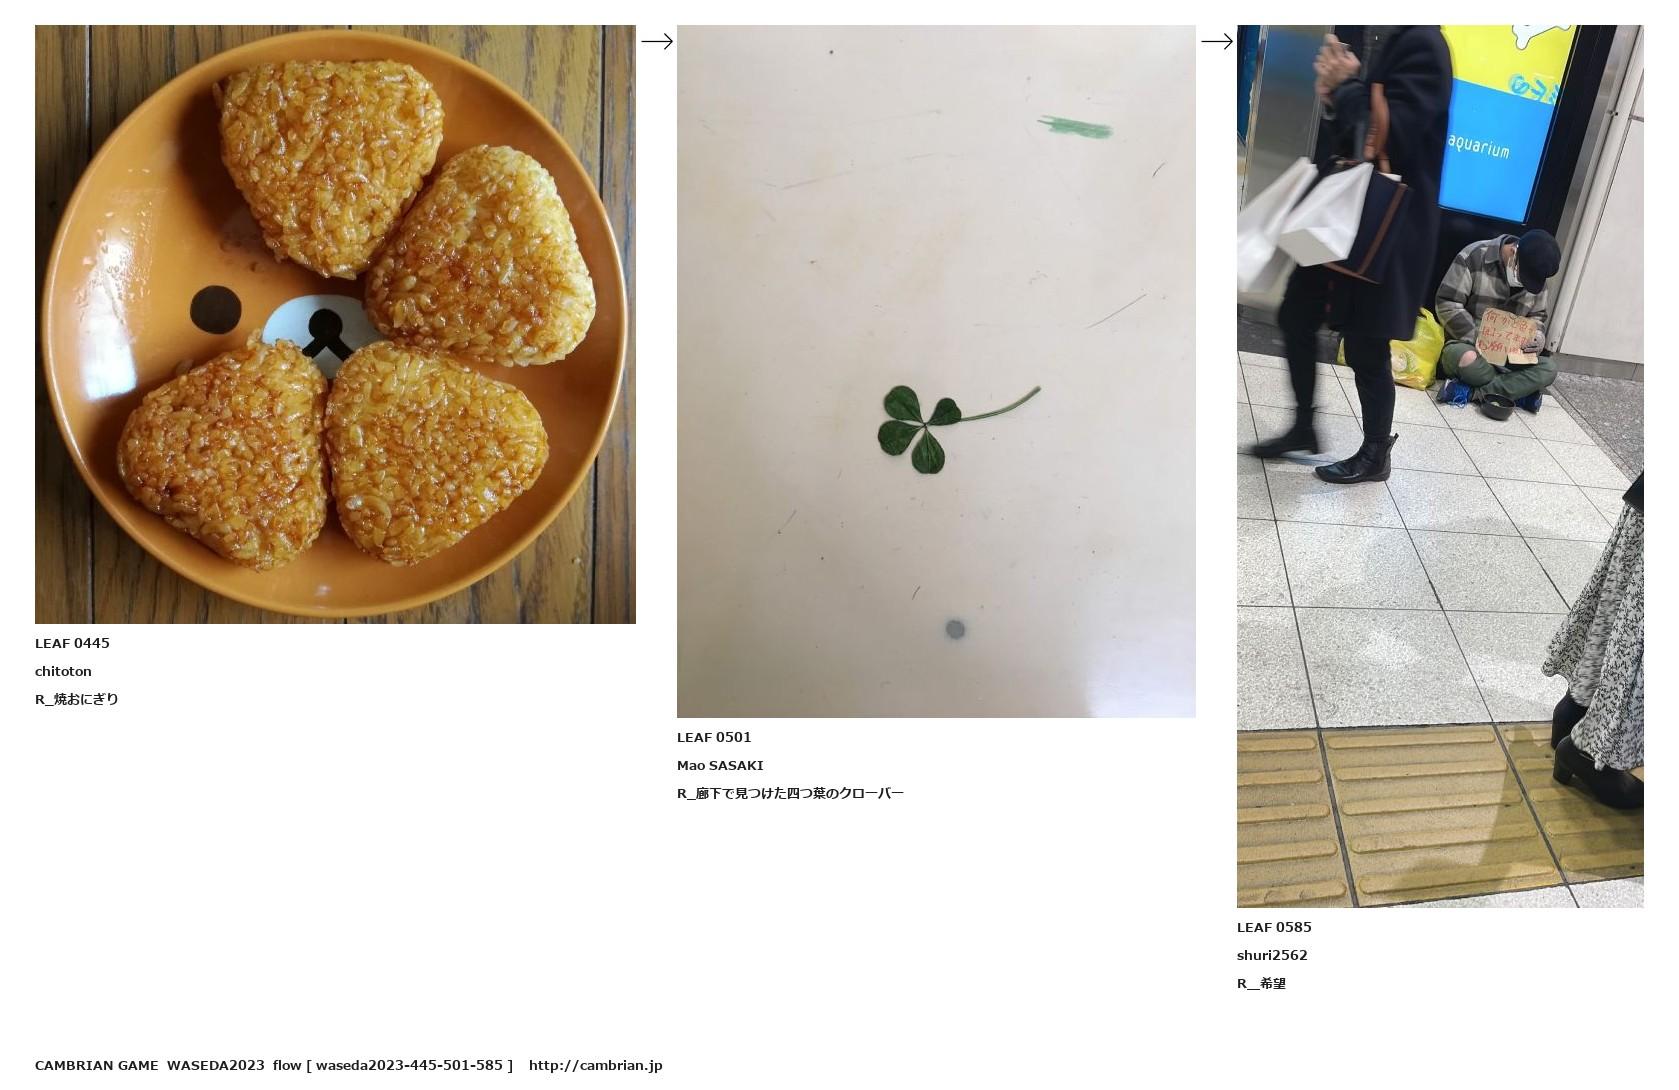This screenshot has height=1090, width=1679.
Task: Click the LEAF 0501 label
Action: point(714,737)
